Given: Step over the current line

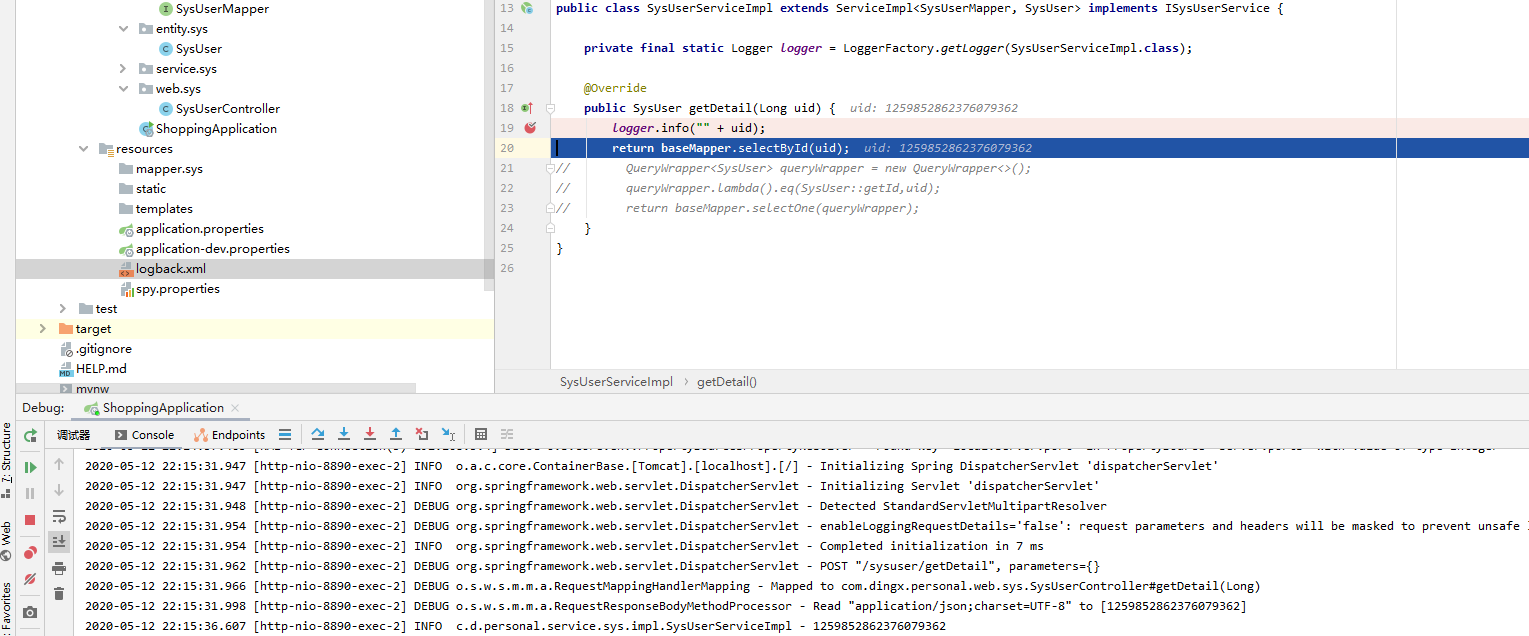Looking at the screenshot, I should click(318, 434).
